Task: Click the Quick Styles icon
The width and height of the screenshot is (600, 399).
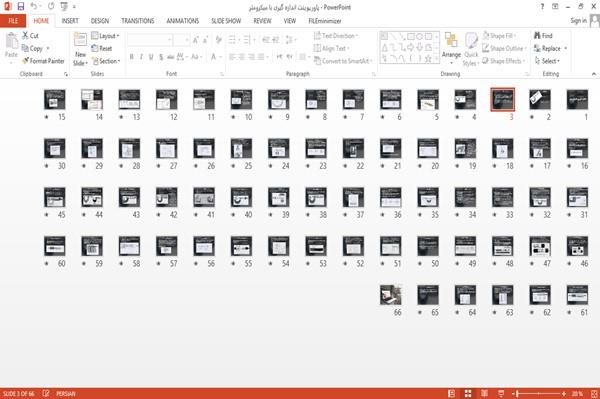Action: 471,41
